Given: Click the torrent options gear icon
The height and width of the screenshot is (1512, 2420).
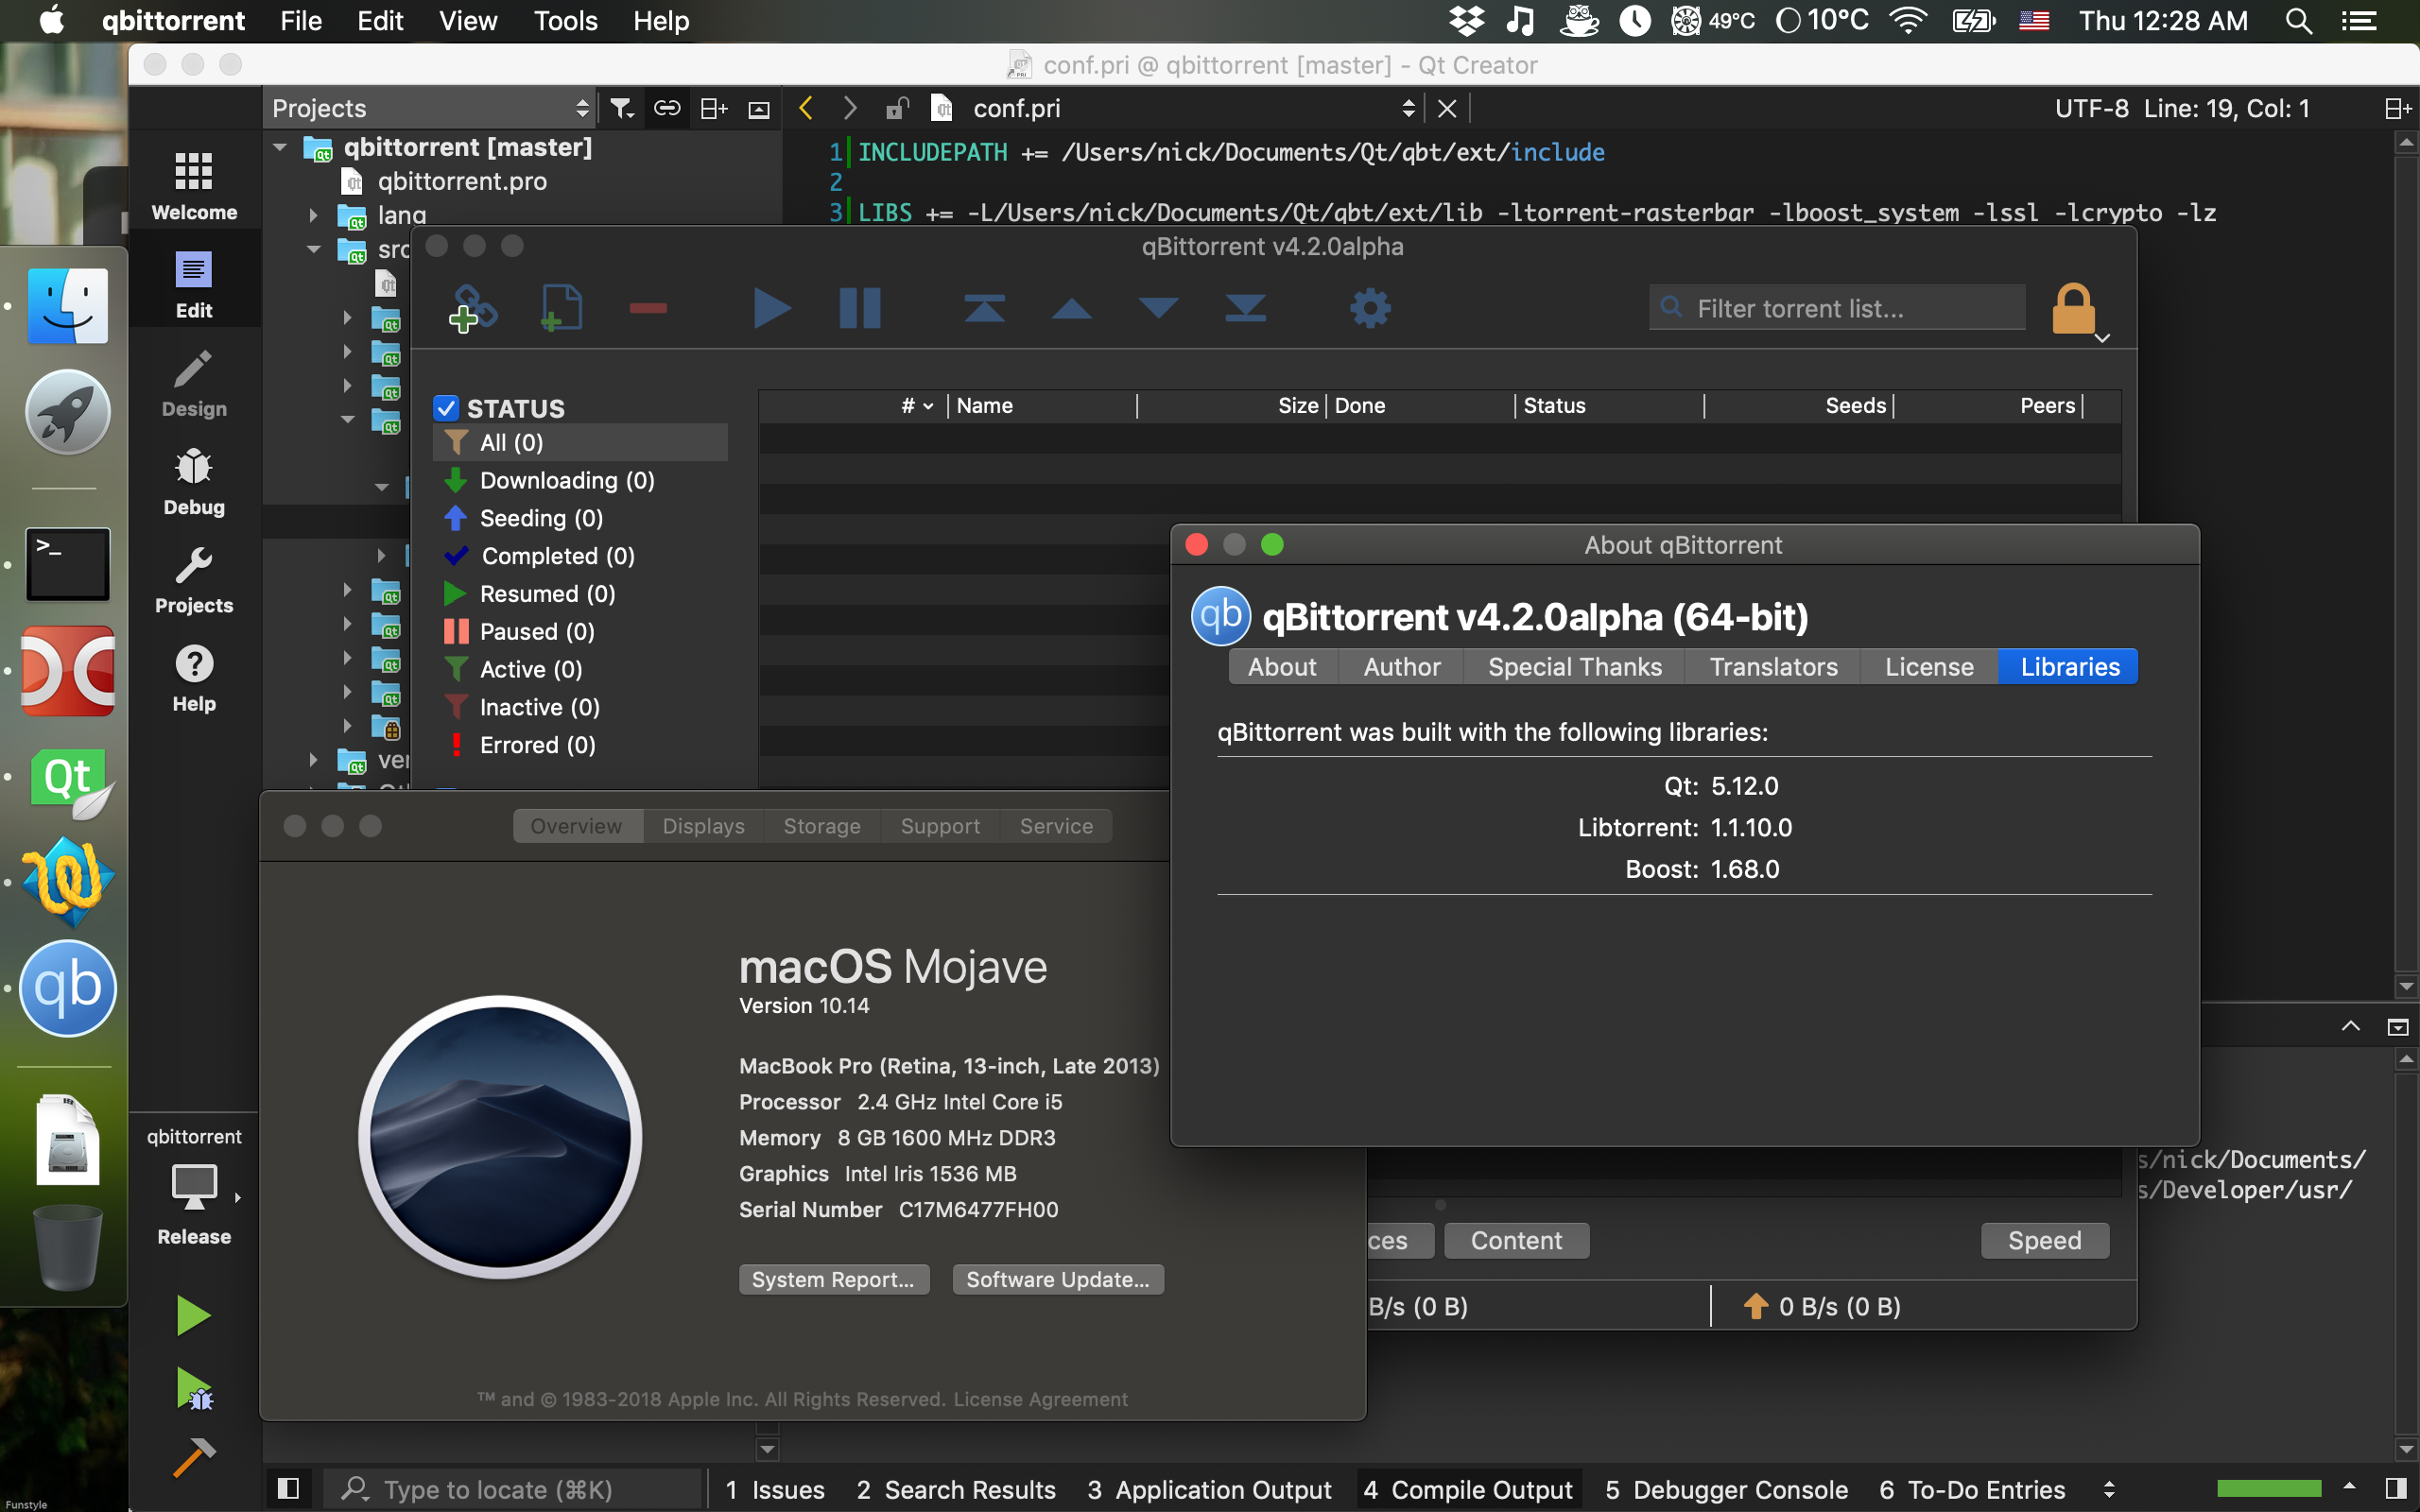Looking at the screenshot, I should point(1370,308).
